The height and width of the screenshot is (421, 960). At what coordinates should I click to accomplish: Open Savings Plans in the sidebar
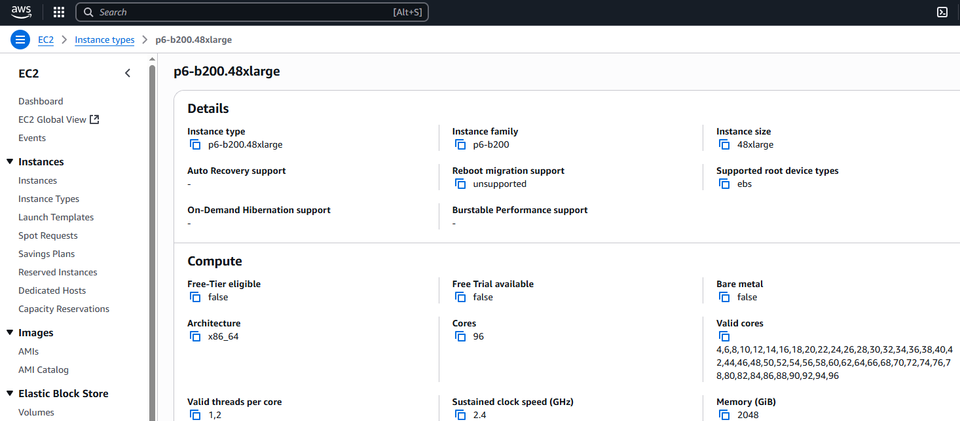pyautogui.click(x=47, y=254)
